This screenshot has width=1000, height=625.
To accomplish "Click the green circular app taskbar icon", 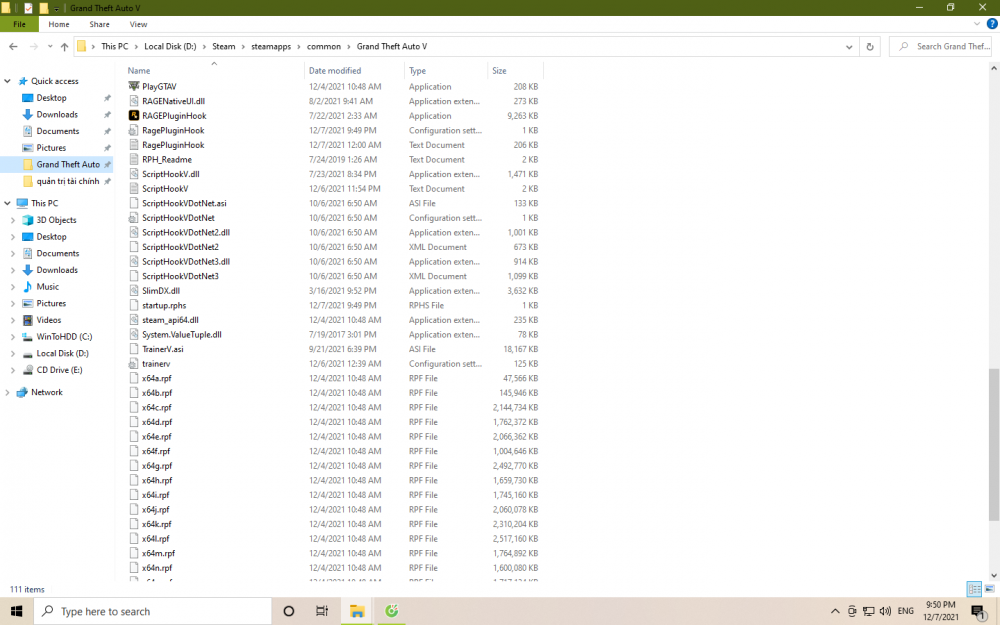I will pos(392,611).
